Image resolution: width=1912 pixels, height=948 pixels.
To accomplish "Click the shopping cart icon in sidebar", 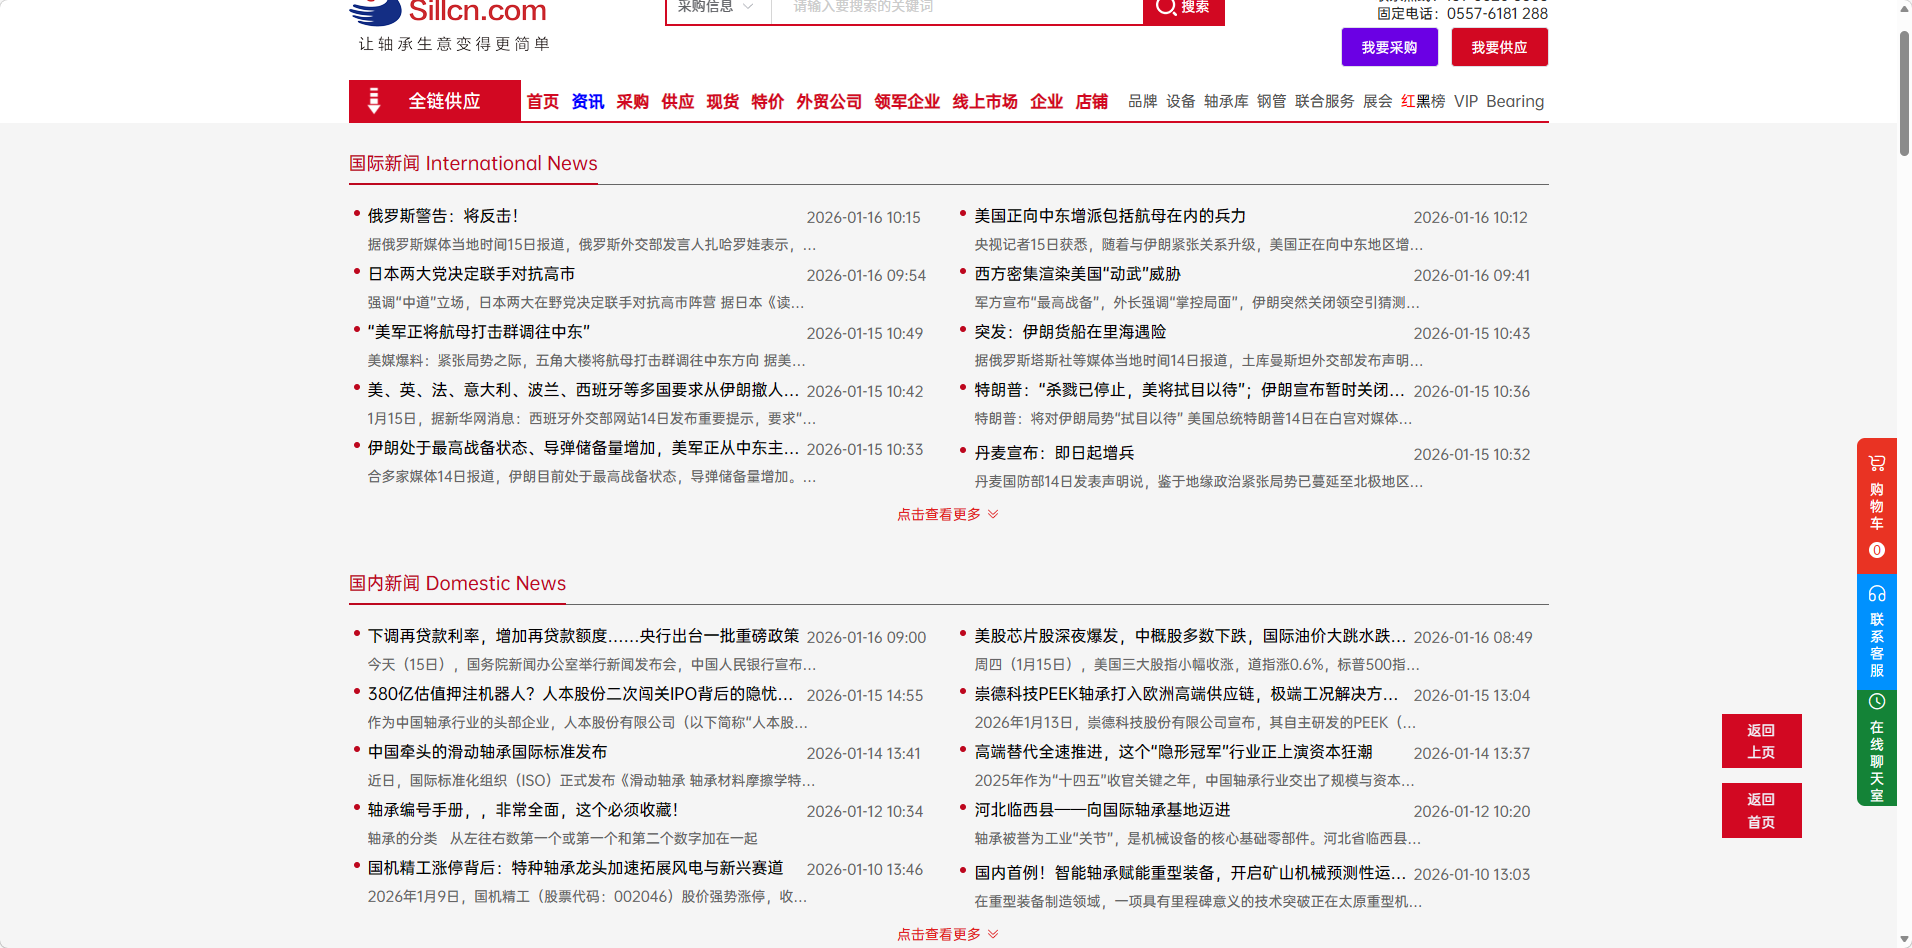I will [1876, 463].
